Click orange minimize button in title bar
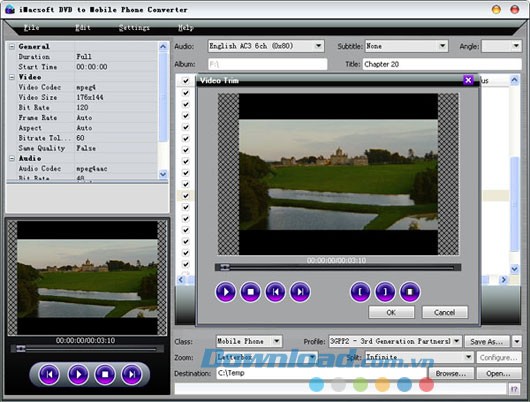Screen dimensions: 530x402 tap(496, 9)
